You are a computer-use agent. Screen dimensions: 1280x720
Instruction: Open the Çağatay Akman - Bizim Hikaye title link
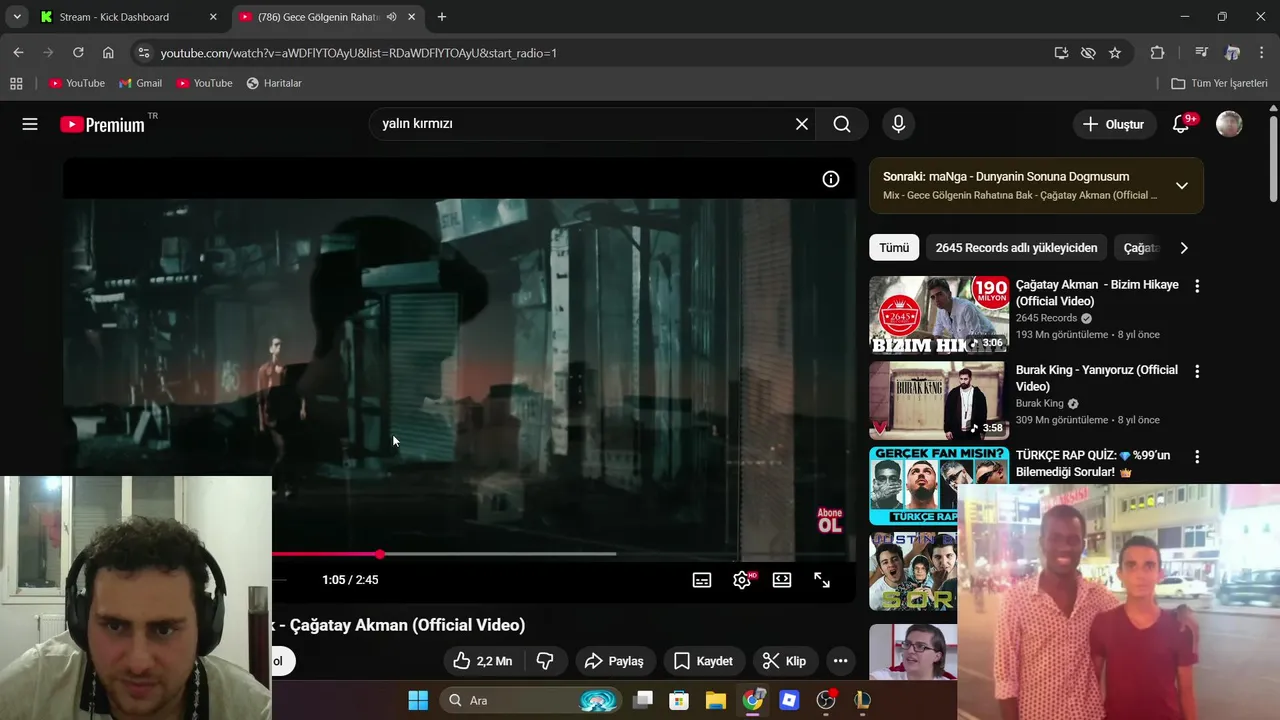pyautogui.click(x=1097, y=293)
